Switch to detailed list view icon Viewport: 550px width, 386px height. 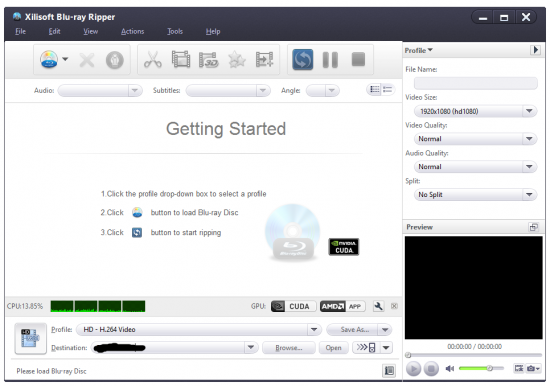pos(374,89)
